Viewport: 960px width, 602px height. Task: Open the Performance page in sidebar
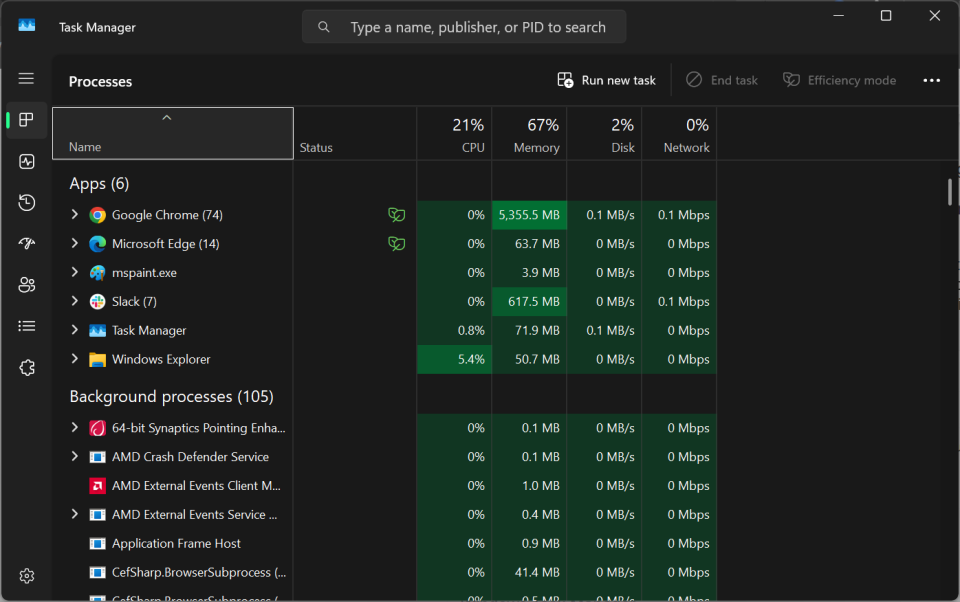pos(27,161)
